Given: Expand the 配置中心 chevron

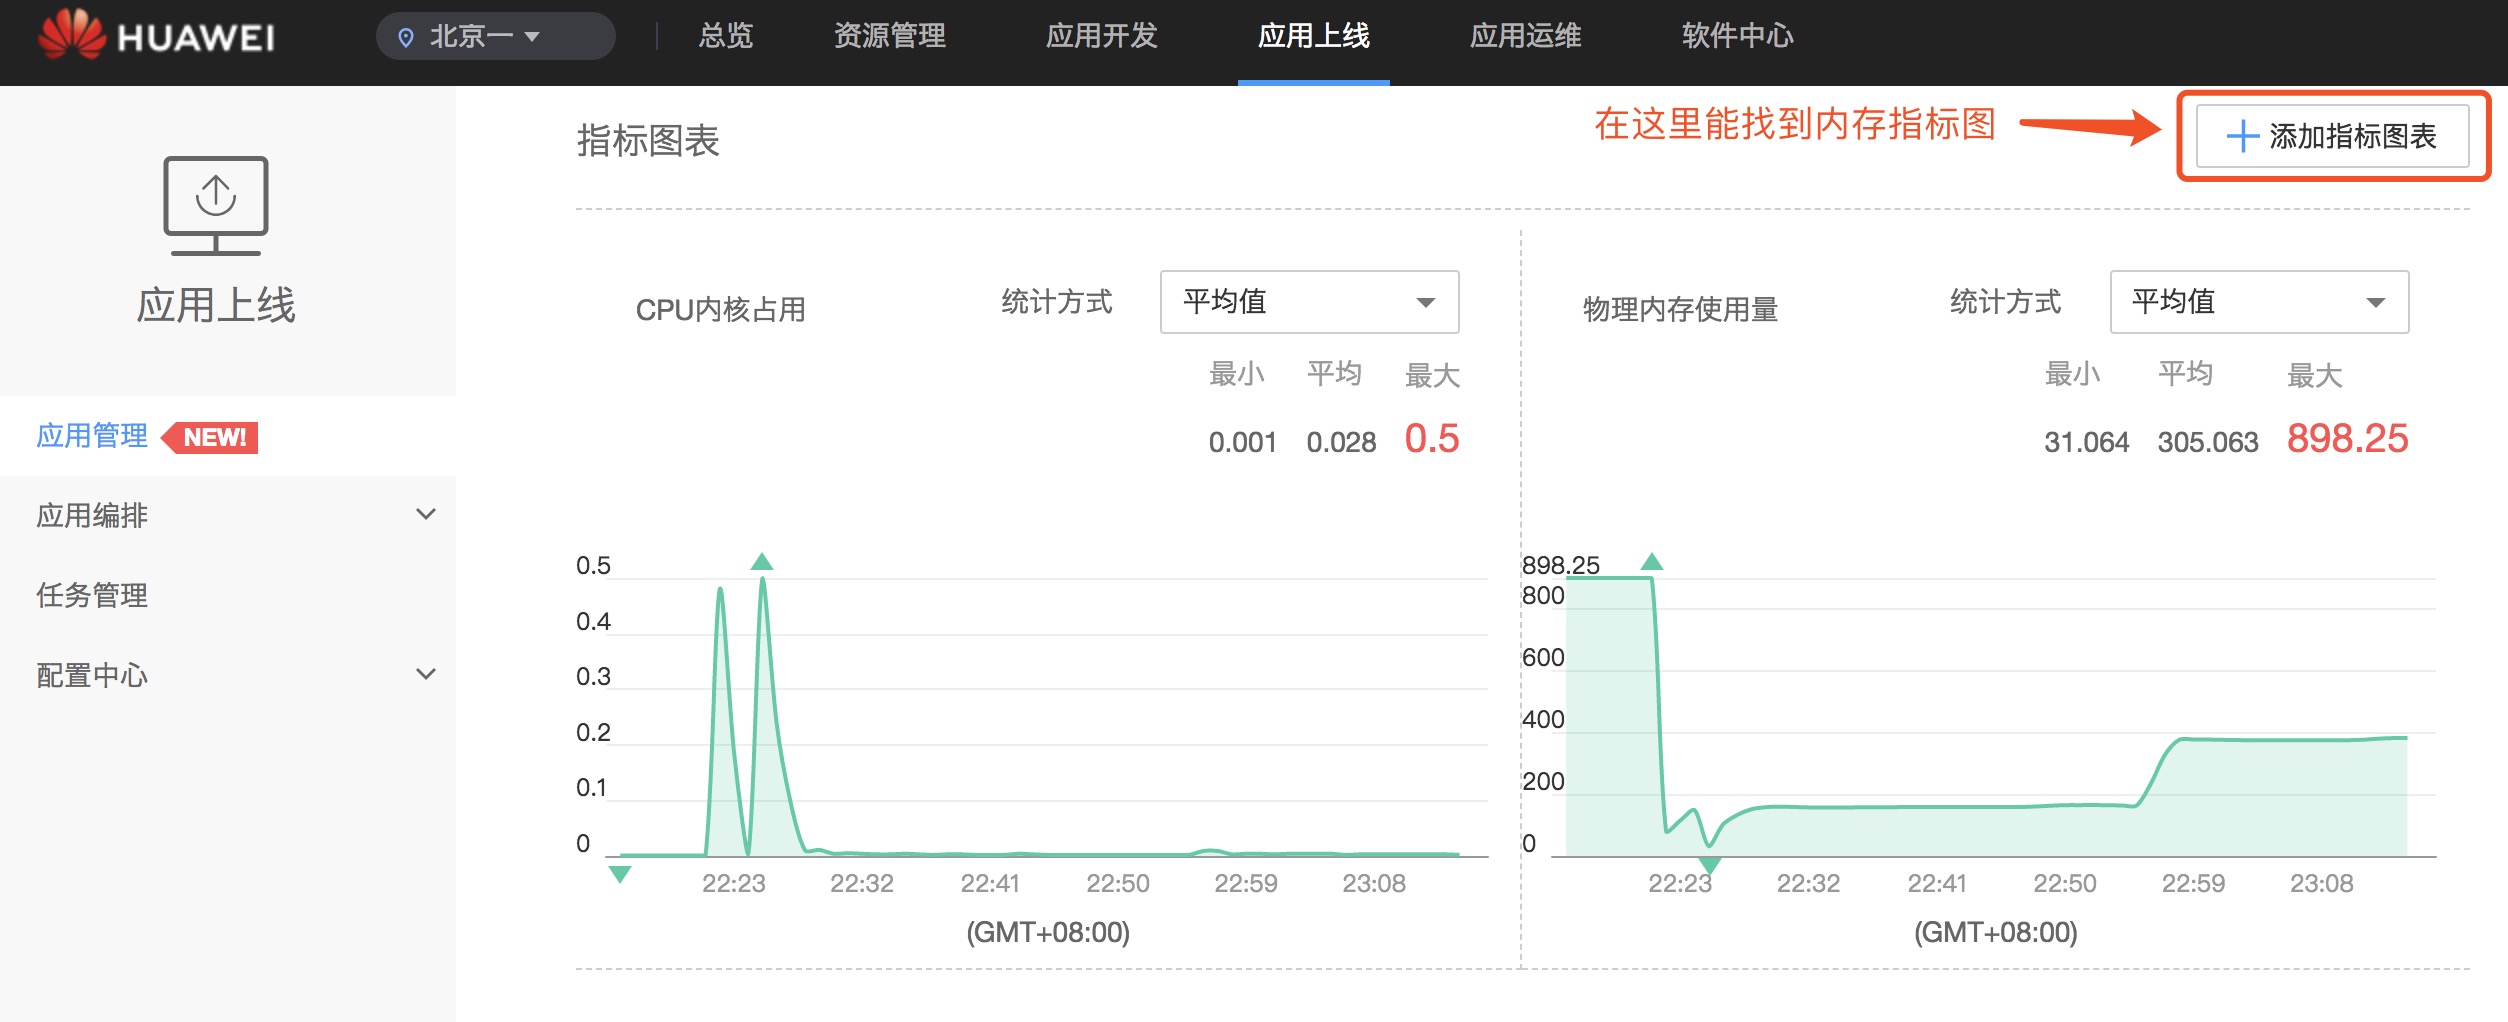Looking at the screenshot, I should point(426,674).
